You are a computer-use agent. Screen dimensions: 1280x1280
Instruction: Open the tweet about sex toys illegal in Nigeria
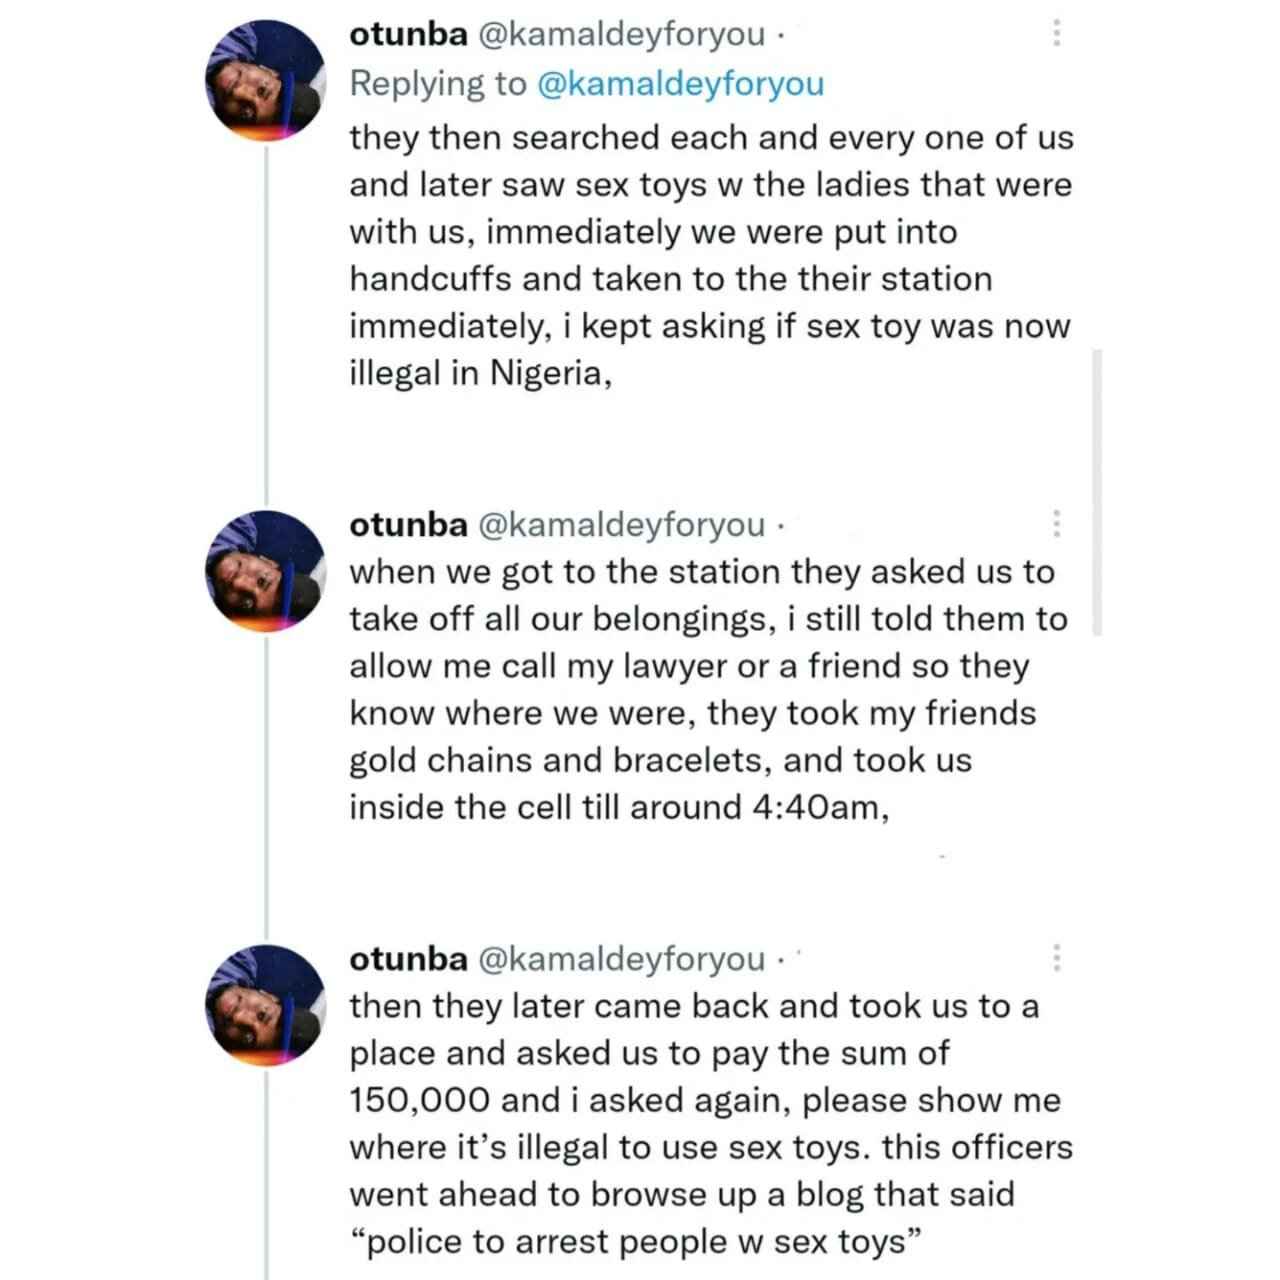tap(711, 255)
